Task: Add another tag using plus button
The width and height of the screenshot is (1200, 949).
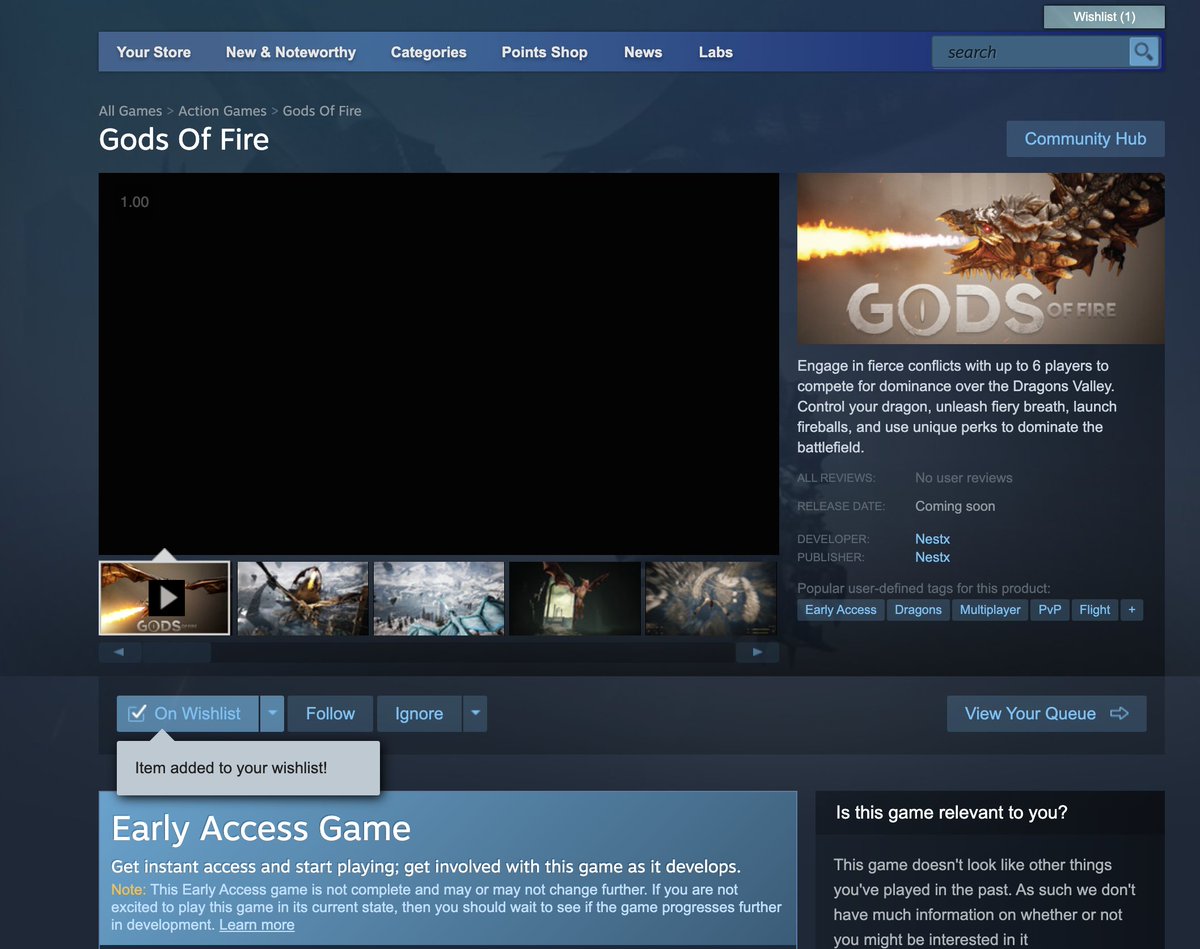Action: coord(1131,610)
